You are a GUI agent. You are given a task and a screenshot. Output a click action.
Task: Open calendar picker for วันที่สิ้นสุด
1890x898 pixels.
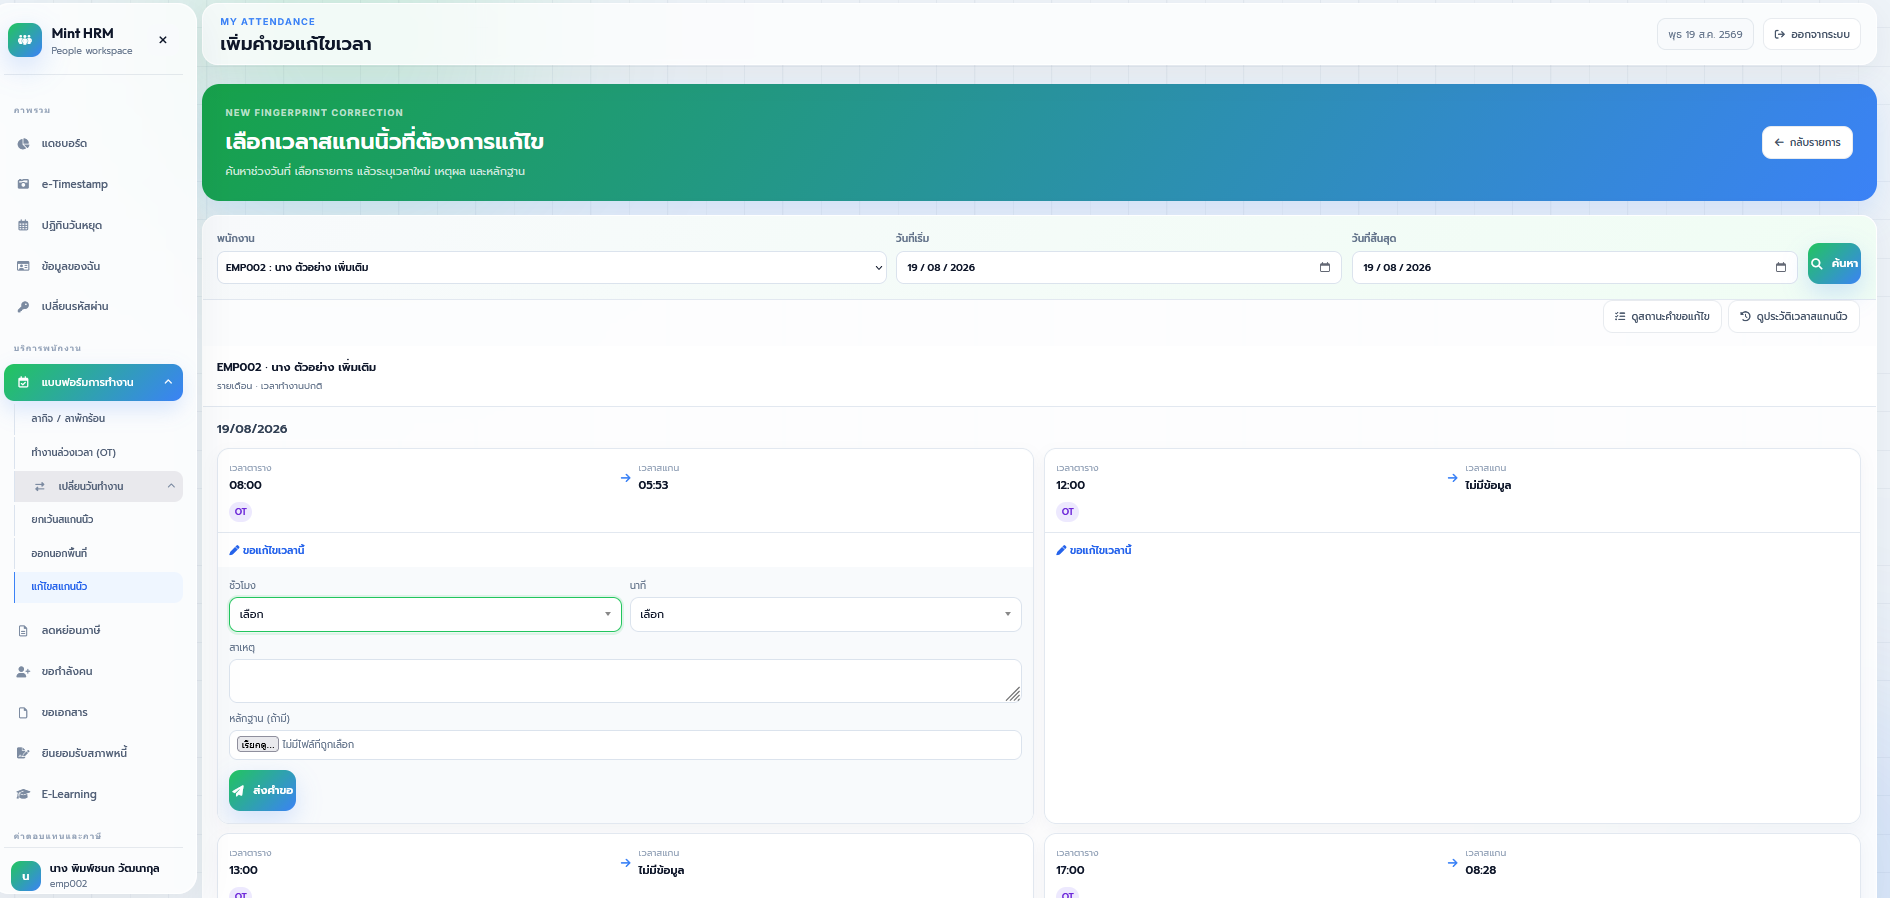(1780, 267)
